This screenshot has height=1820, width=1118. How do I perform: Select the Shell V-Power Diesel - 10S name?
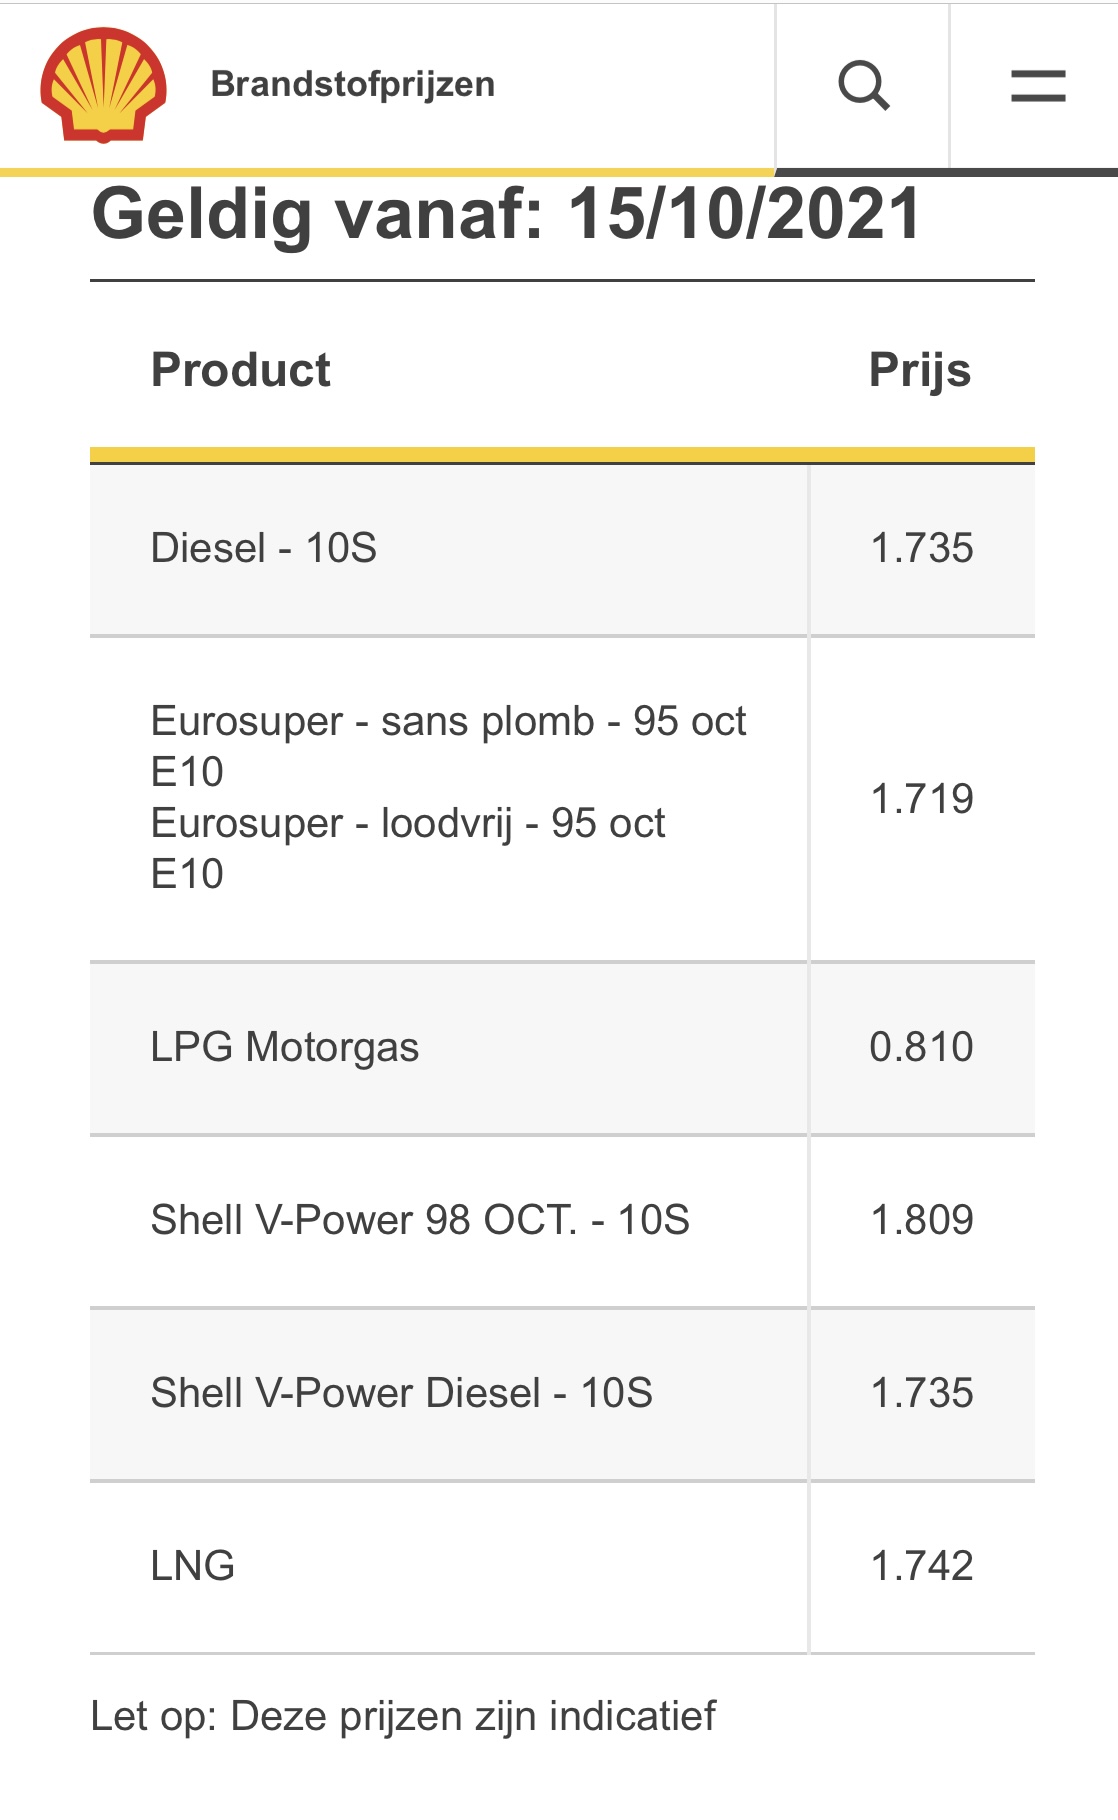coord(401,1393)
